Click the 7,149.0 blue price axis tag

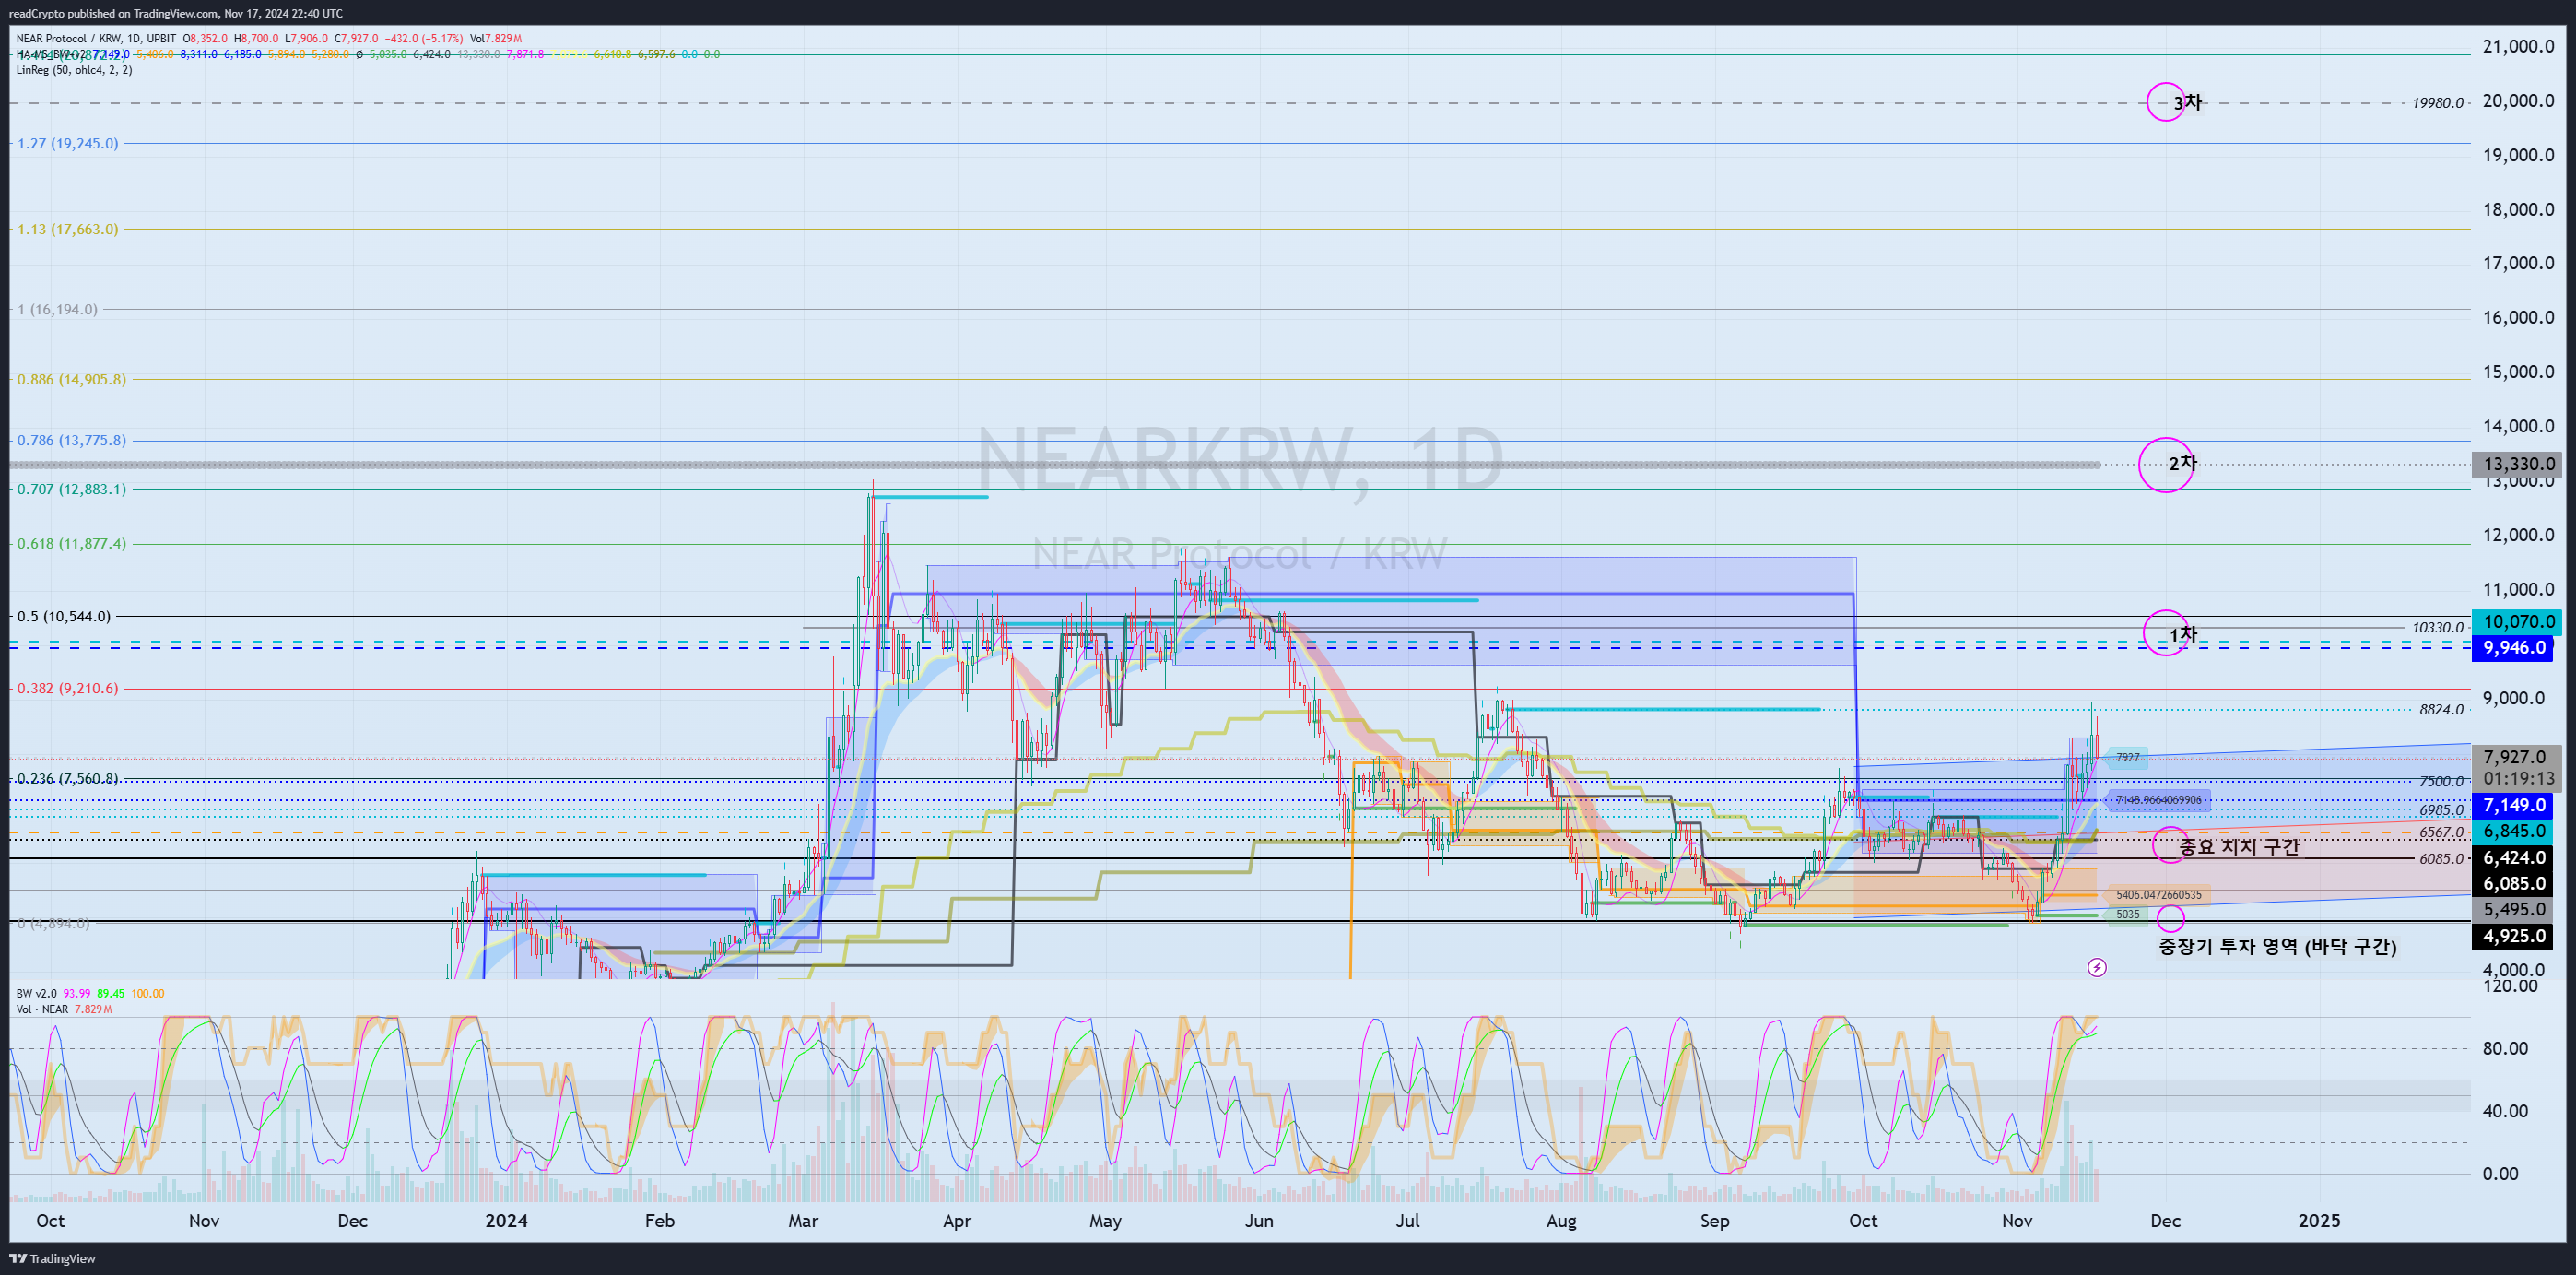(x=2514, y=805)
